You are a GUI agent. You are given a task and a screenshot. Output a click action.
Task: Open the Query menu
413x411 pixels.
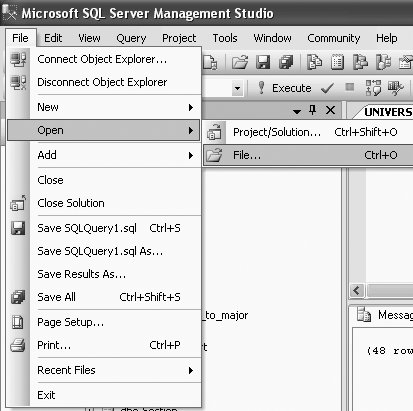tap(131, 38)
